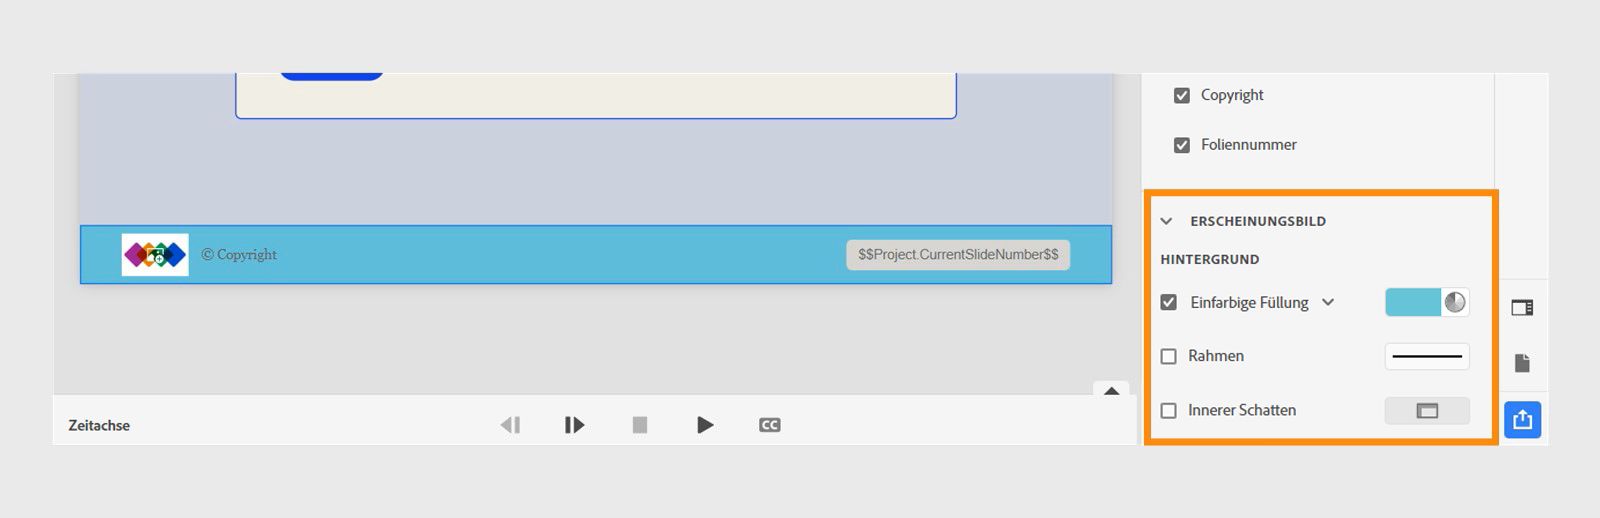Click the blue fill color swatch

tap(1413, 302)
